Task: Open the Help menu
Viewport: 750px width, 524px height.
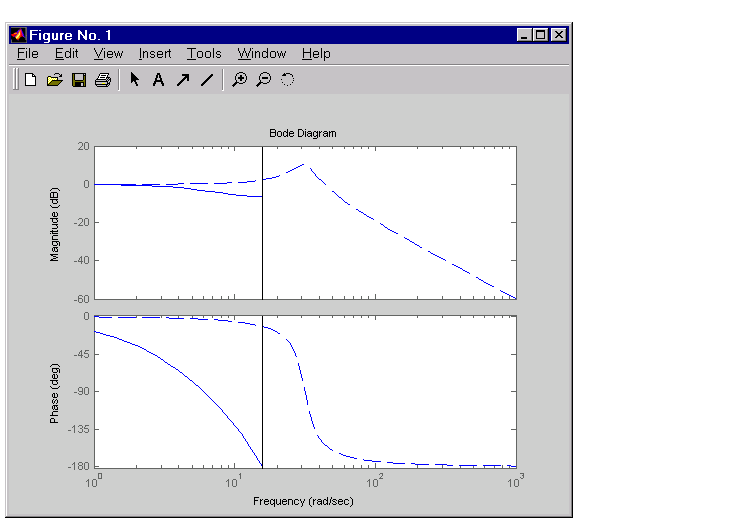Action: tap(316, 54)
